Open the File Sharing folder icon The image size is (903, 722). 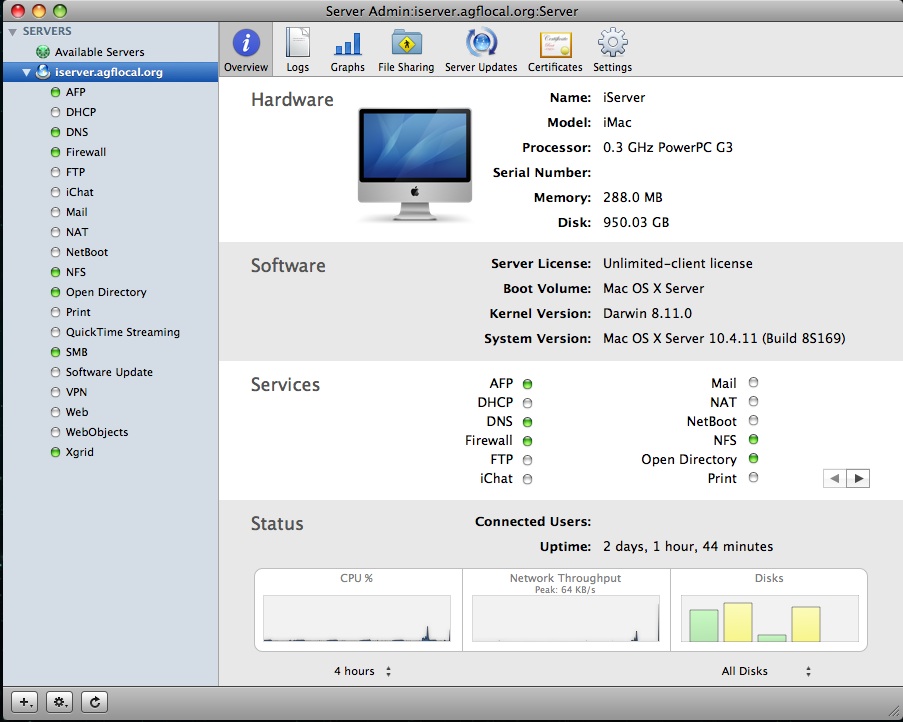407,43
